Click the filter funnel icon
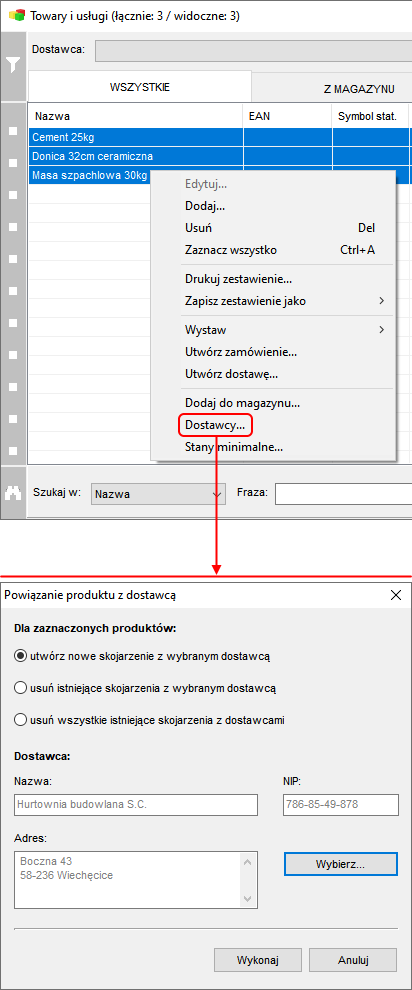The image size is (412, 990). (13, 63)
